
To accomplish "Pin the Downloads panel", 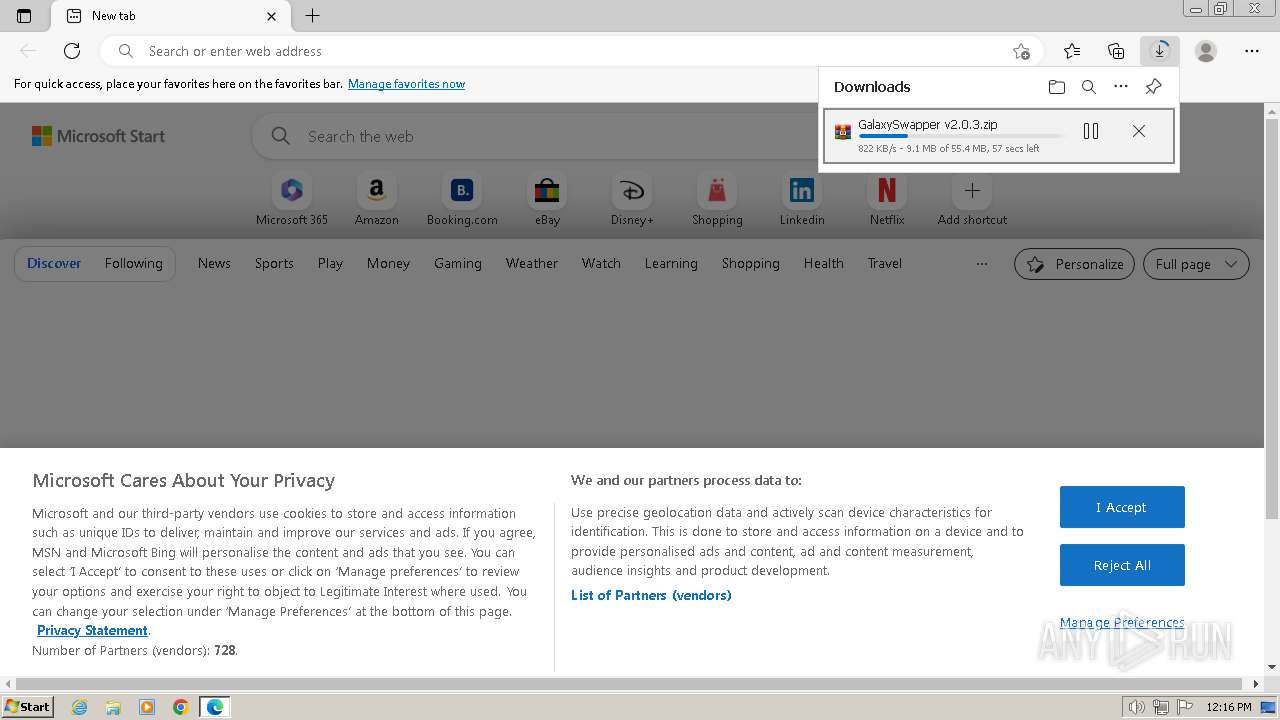I will point(1153,87).
